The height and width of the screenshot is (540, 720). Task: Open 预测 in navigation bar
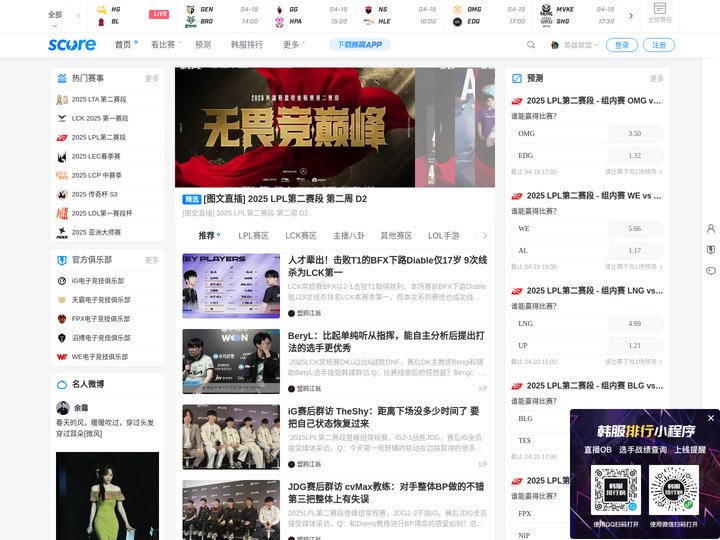pos(203,45)
